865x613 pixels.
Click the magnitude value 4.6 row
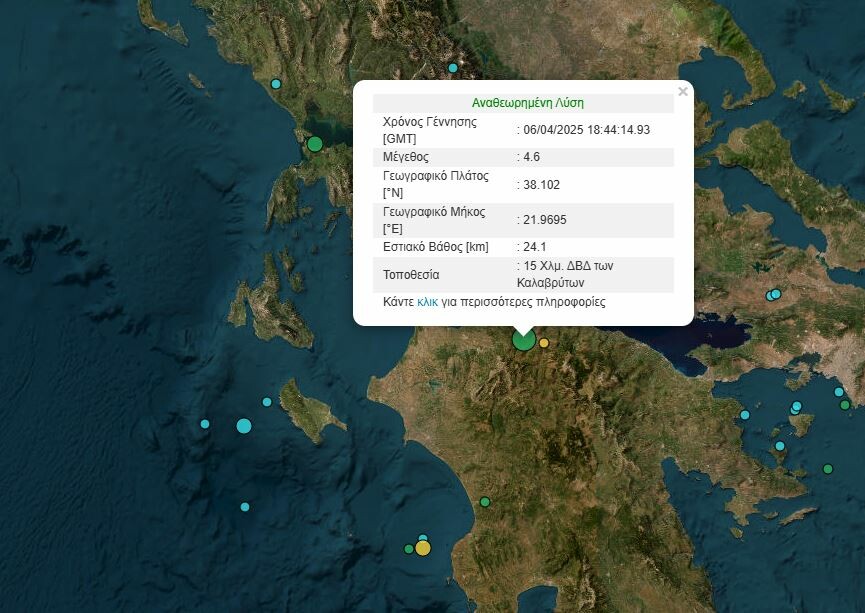pos(523,157)
